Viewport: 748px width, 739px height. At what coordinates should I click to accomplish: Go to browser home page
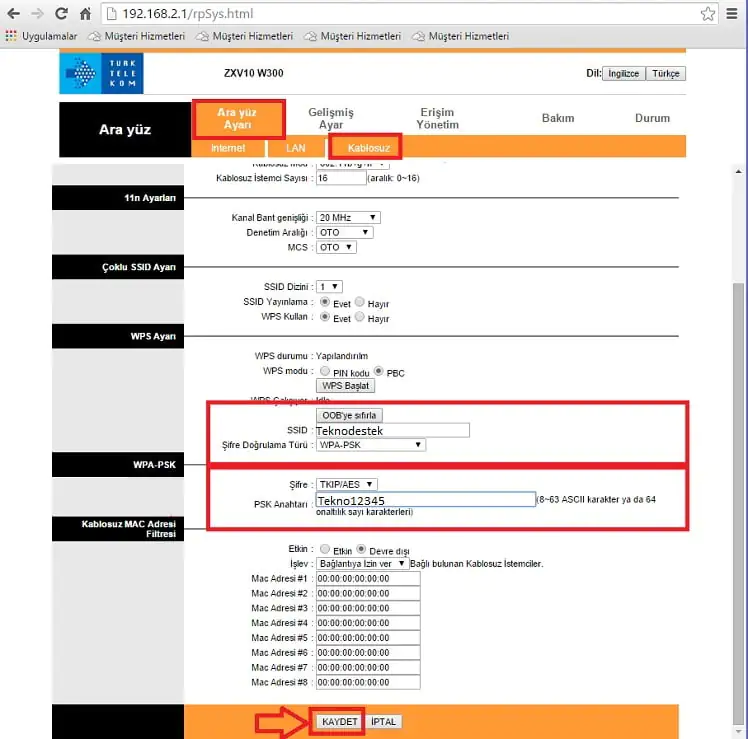click(x=85, y=14)
